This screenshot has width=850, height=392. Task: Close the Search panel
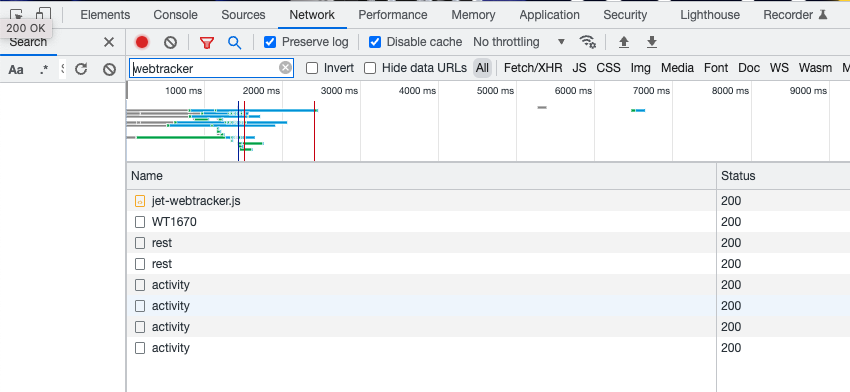coord(109,42)
